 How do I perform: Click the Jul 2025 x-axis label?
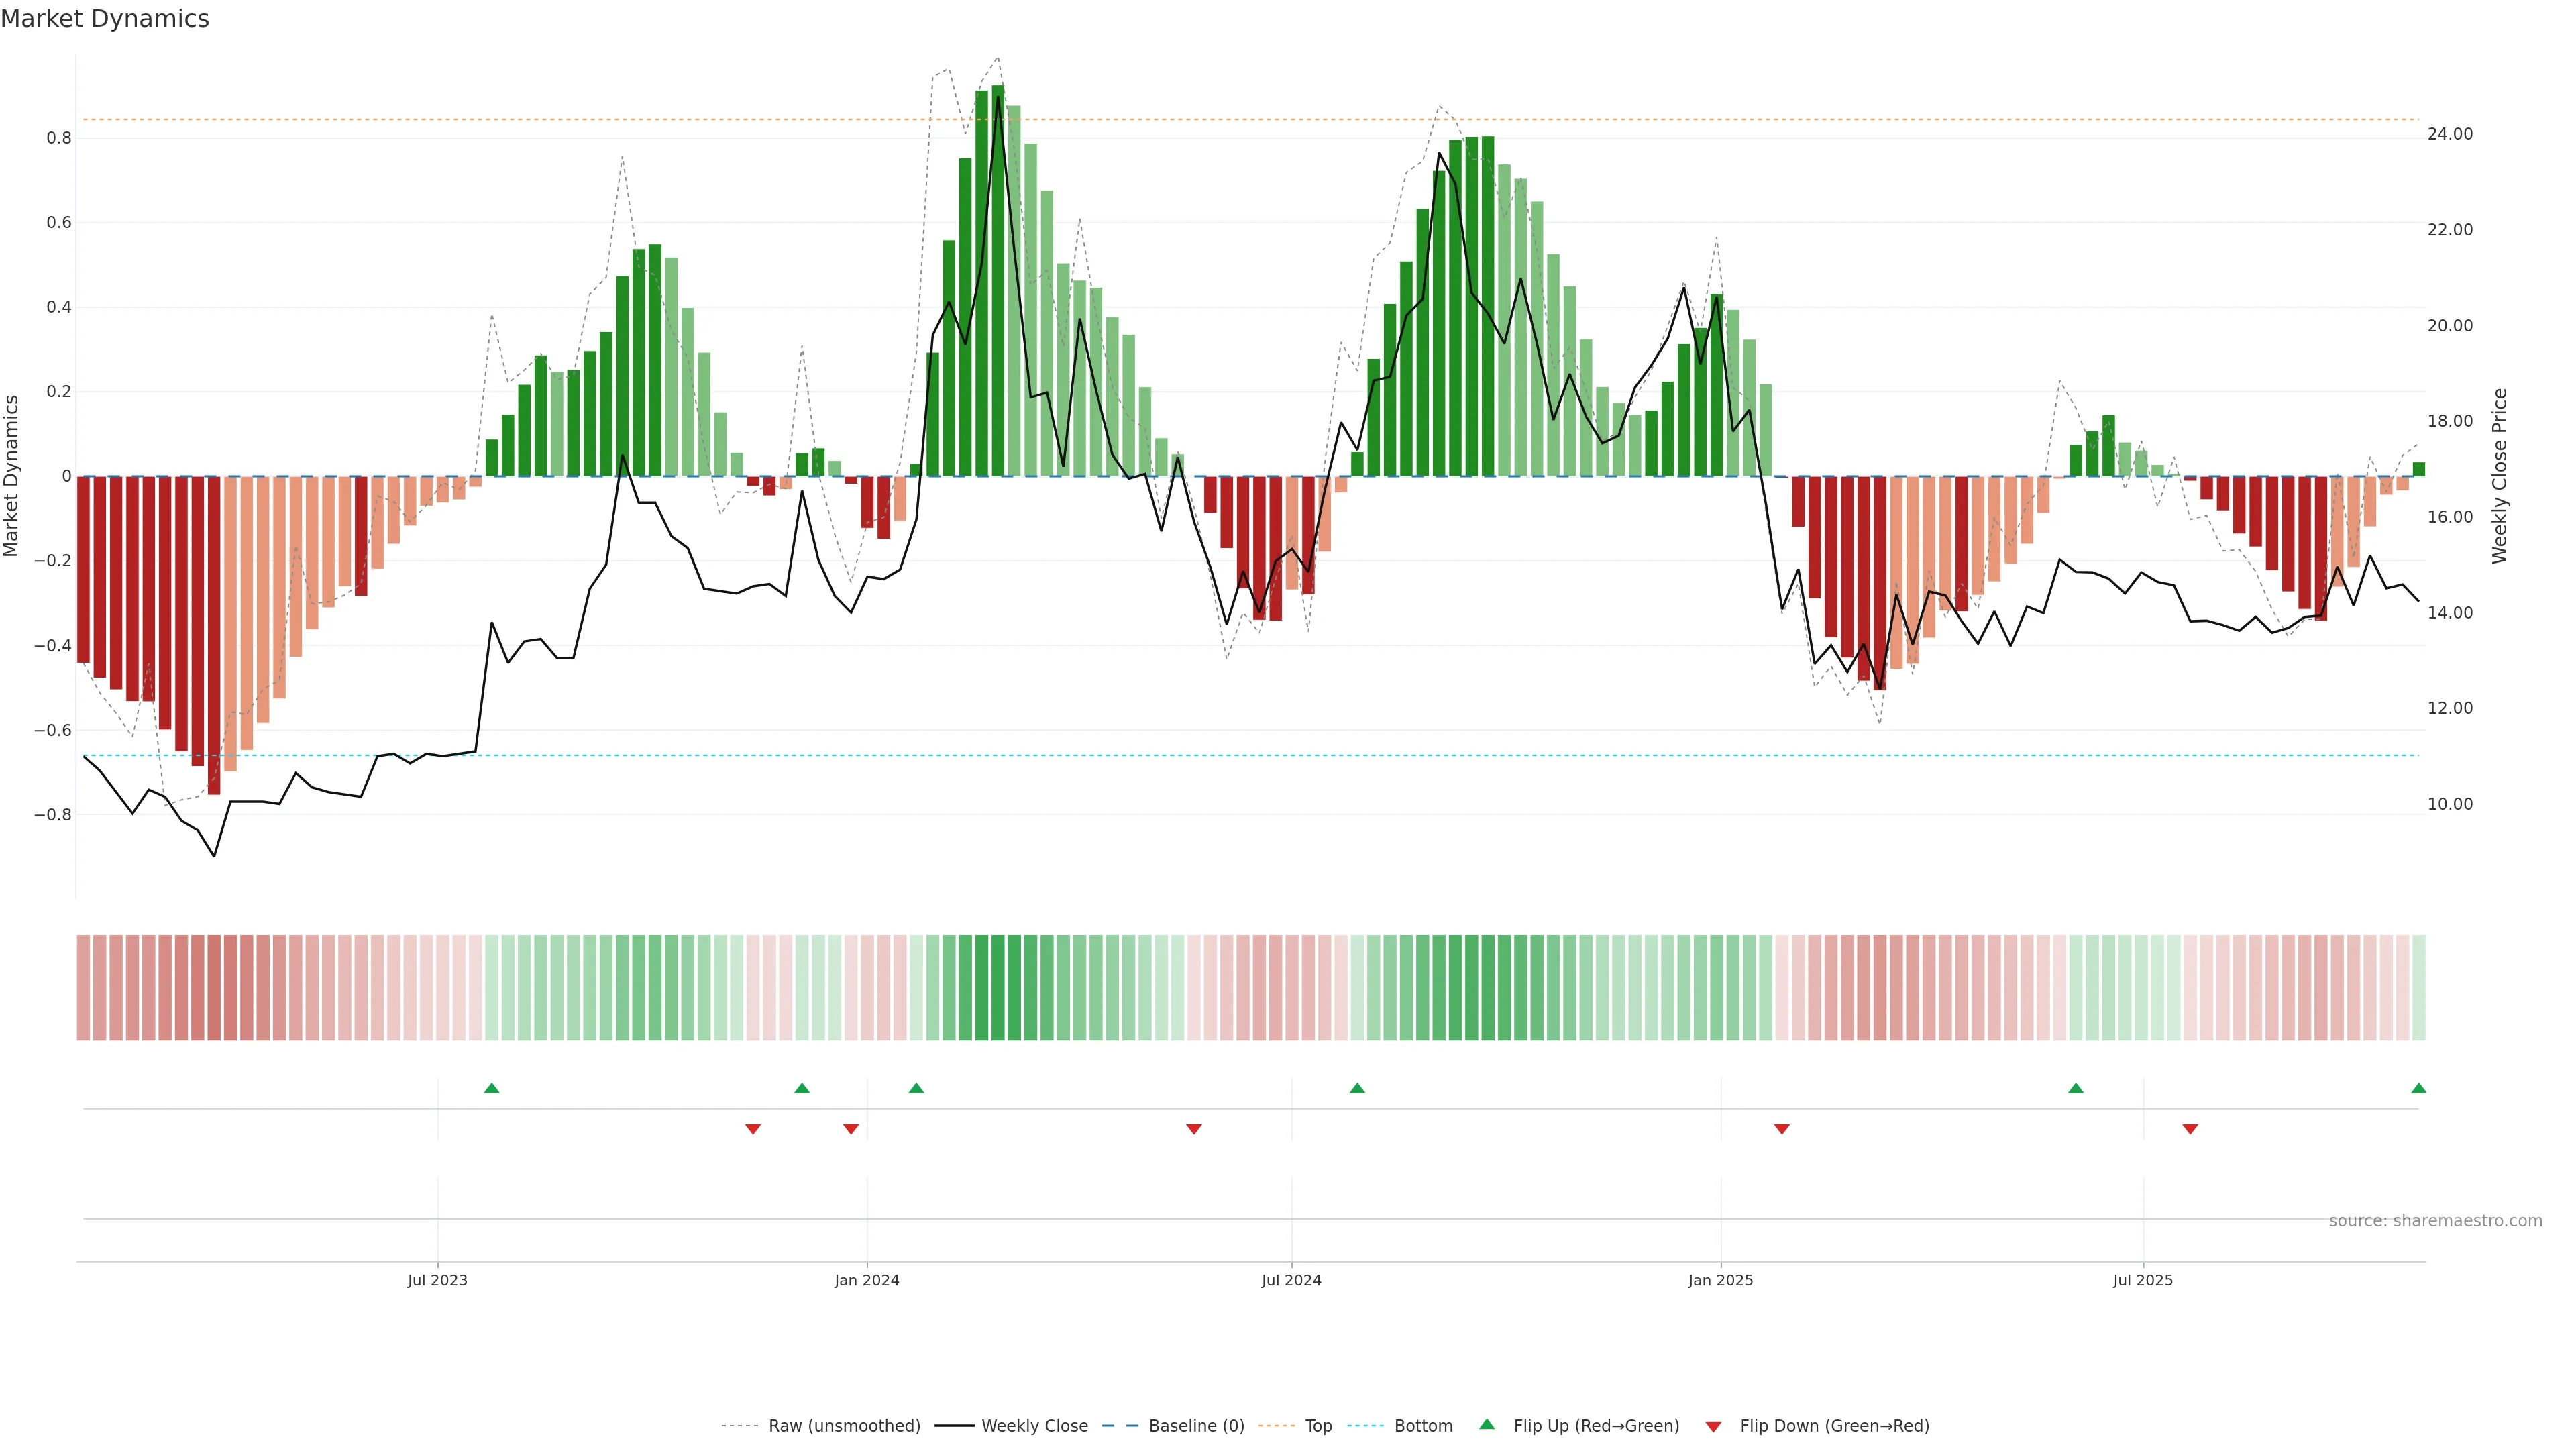(x=2143, y=1280)
